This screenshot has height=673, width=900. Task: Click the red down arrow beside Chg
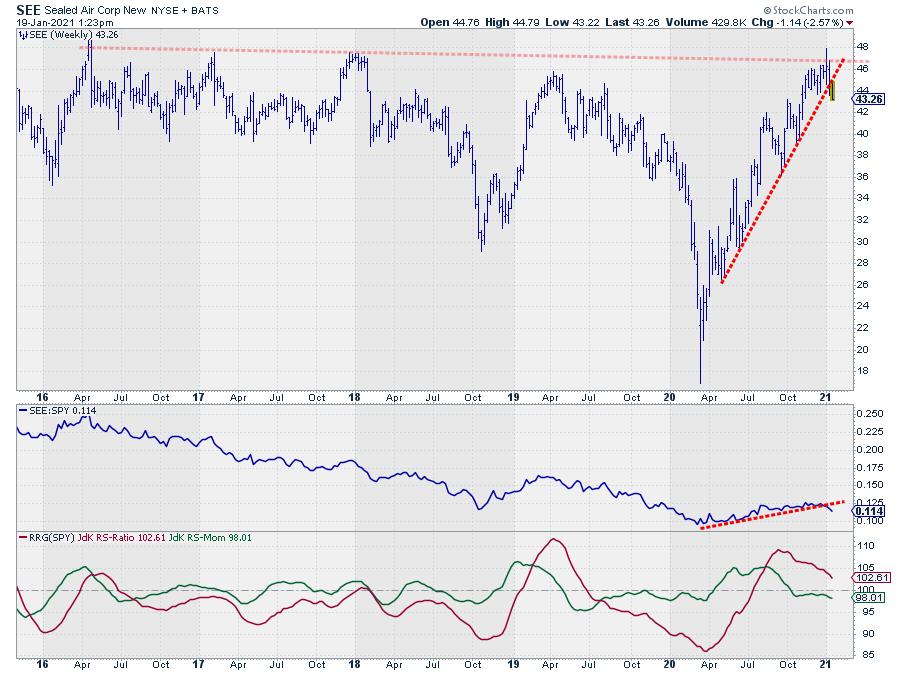pyautogui.click(x=850, y=22)
